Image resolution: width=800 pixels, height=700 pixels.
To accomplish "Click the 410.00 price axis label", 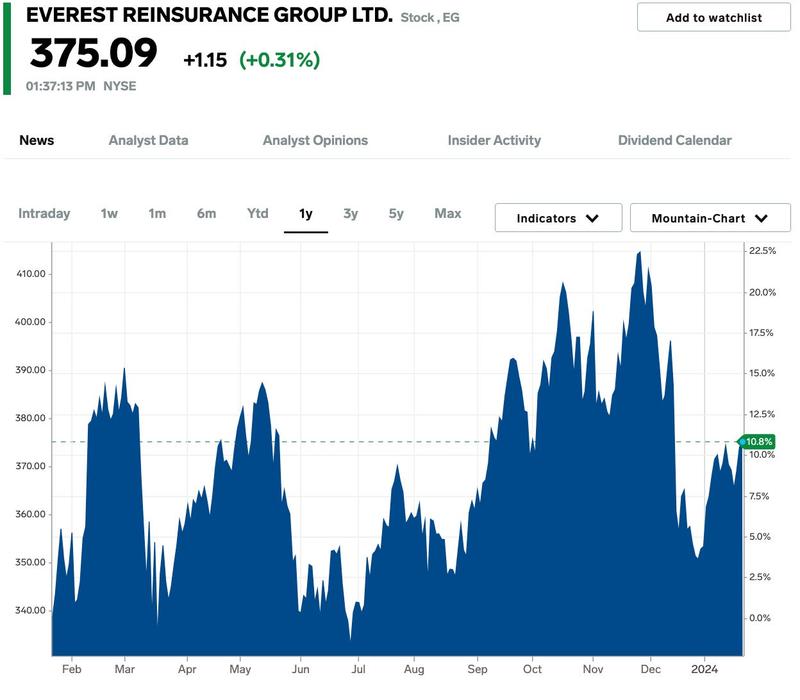I will pos(31,274).
